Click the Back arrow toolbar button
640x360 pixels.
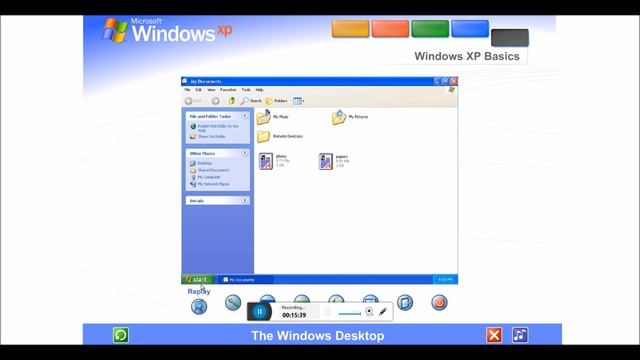coord(193,101)
